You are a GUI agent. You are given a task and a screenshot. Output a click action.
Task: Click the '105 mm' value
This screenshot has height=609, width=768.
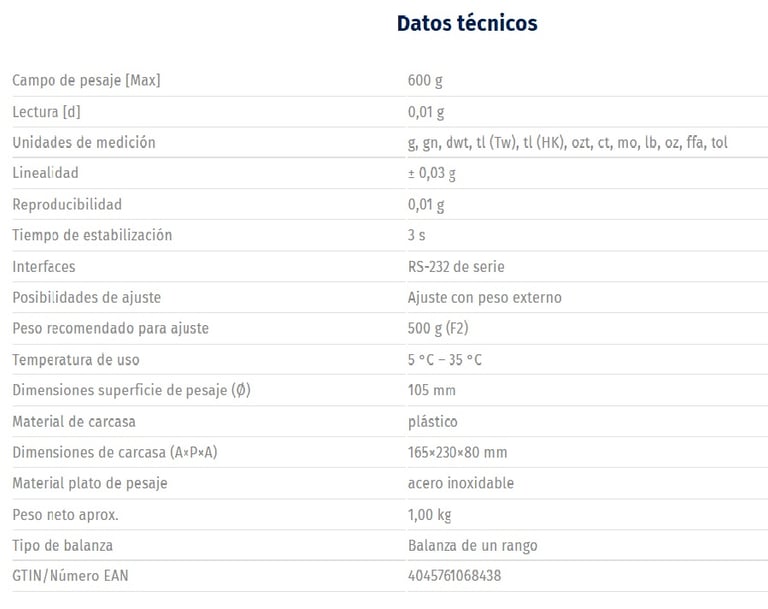pos(431,390)
